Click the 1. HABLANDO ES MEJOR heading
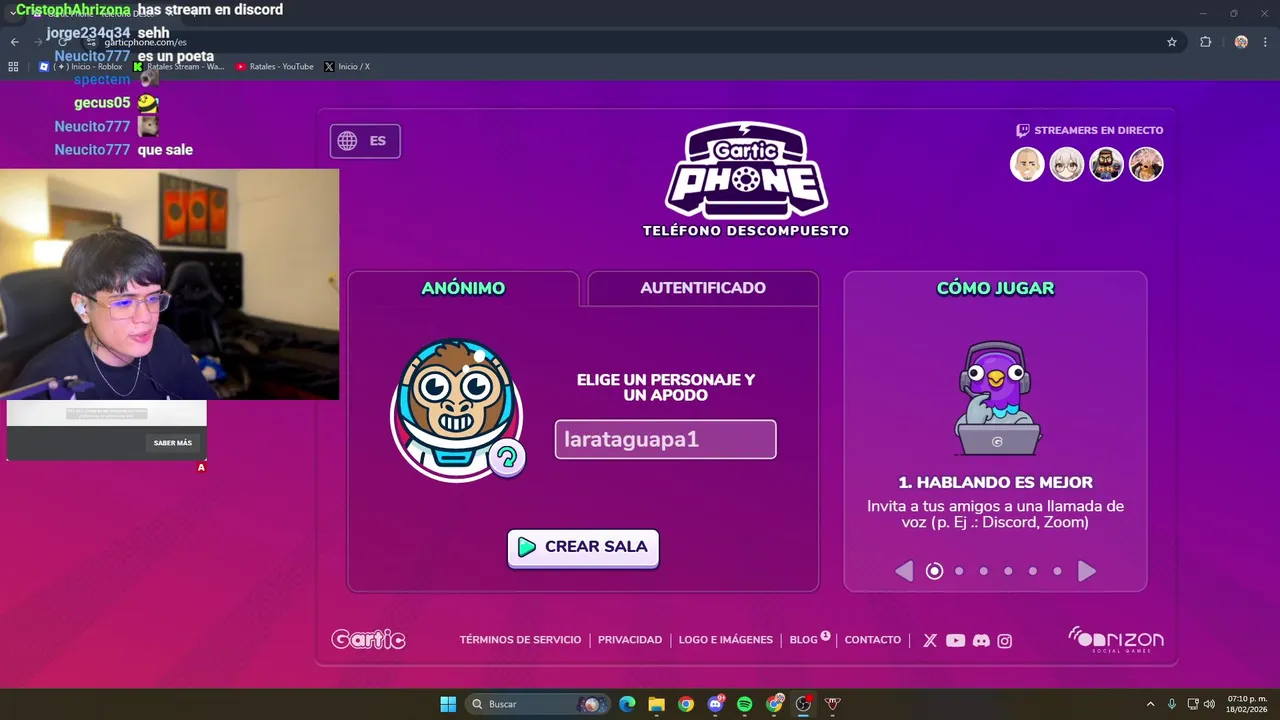This screenshot has height=720, width=1280. 996,482
